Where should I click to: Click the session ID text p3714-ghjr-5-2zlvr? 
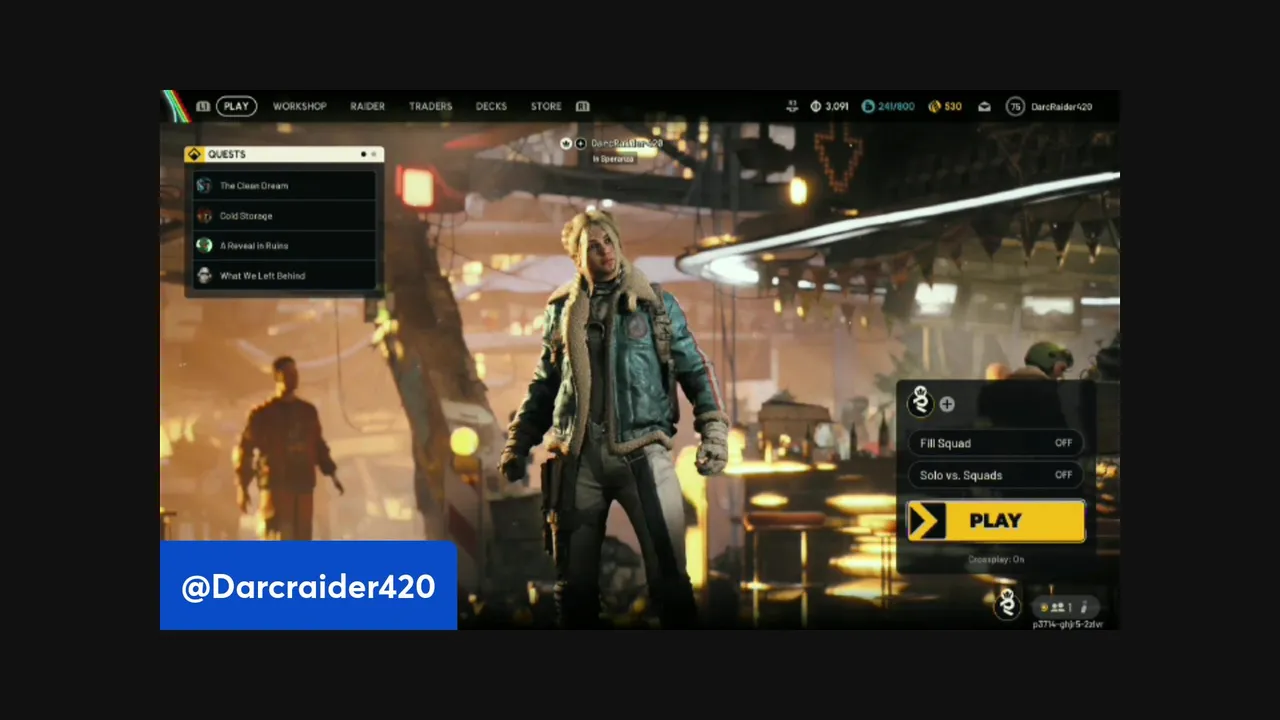(x=1068, y=624)
